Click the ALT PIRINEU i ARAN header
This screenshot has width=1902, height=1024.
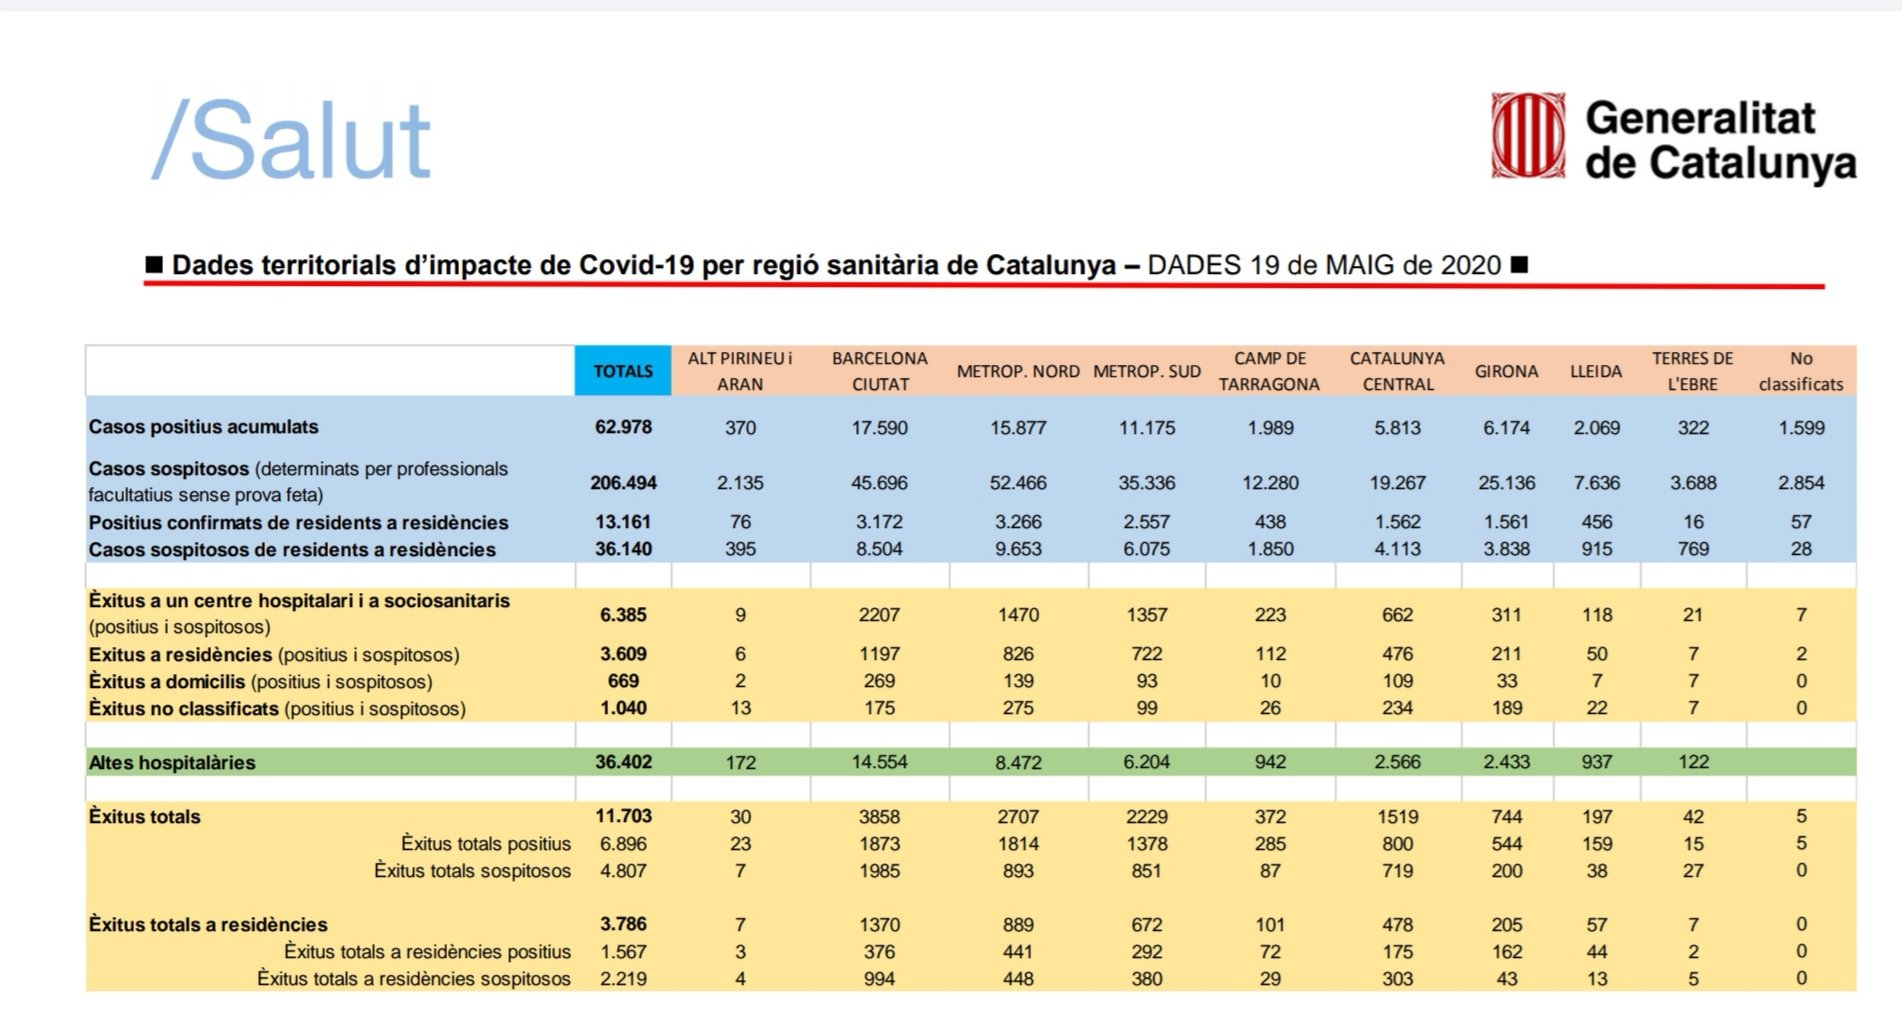739,371
